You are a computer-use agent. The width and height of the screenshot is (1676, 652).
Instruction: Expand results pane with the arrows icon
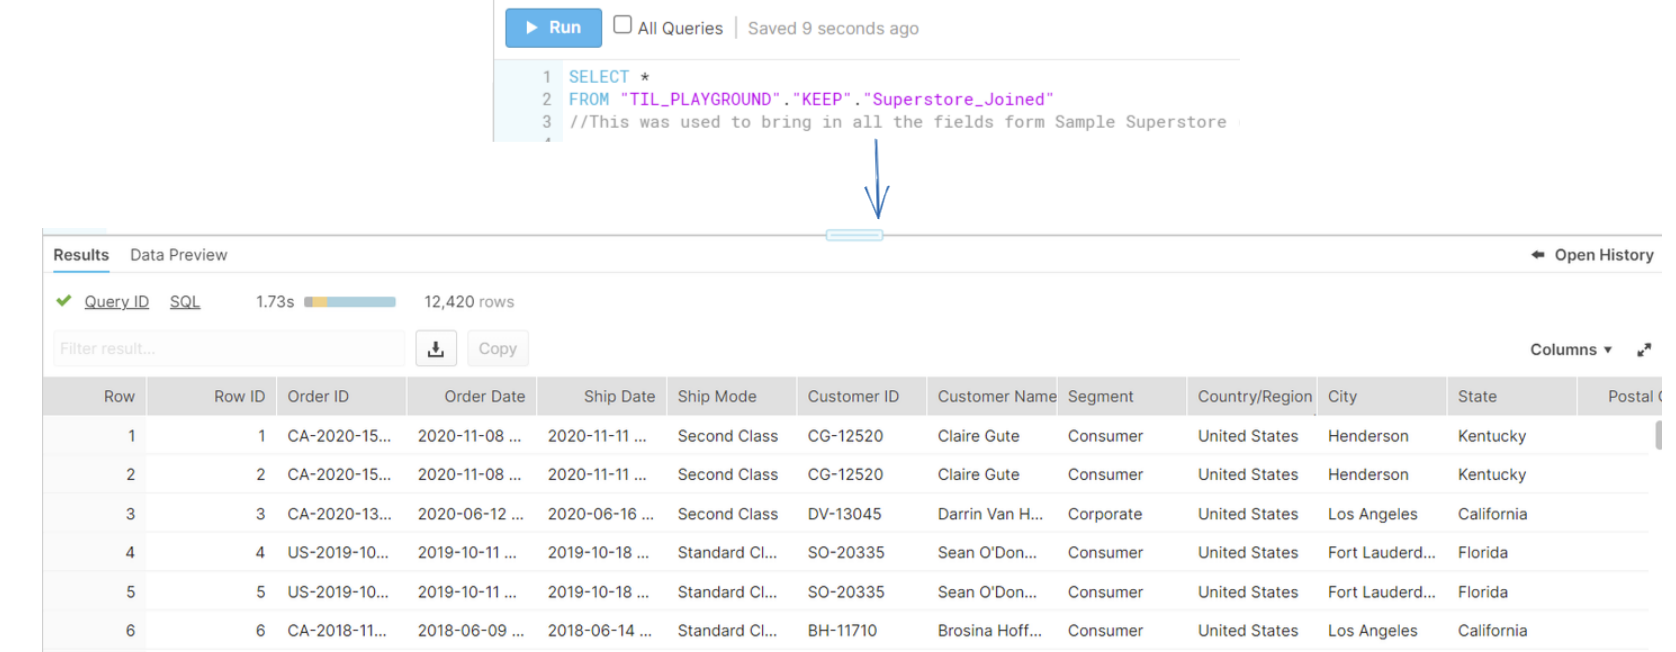tap(1644, 350)
